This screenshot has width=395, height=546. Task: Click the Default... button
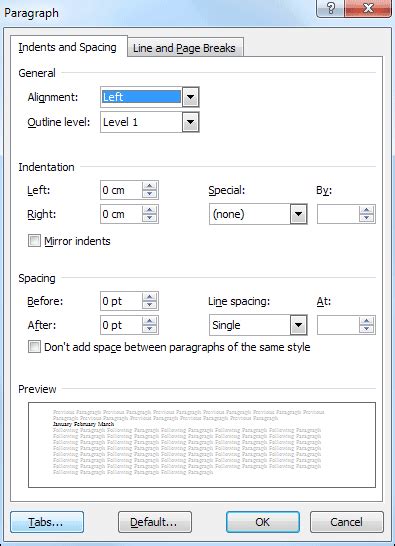click(x=155, y=522)
